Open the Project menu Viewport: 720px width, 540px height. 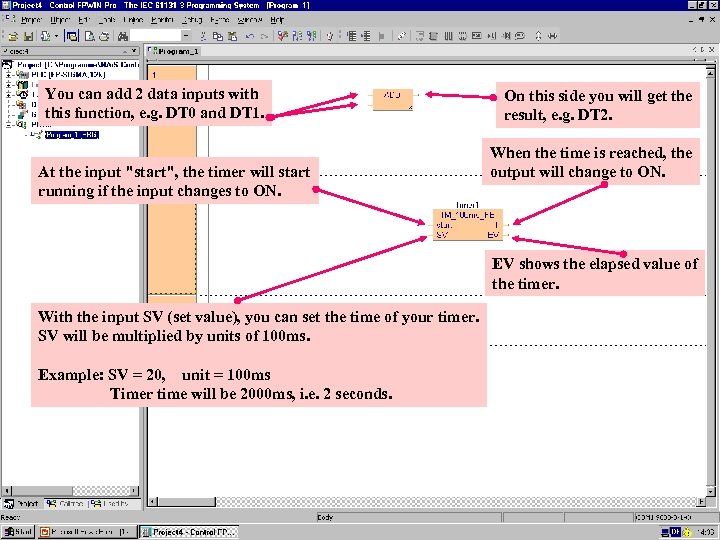pyautogui.click(x=31, y=20)
